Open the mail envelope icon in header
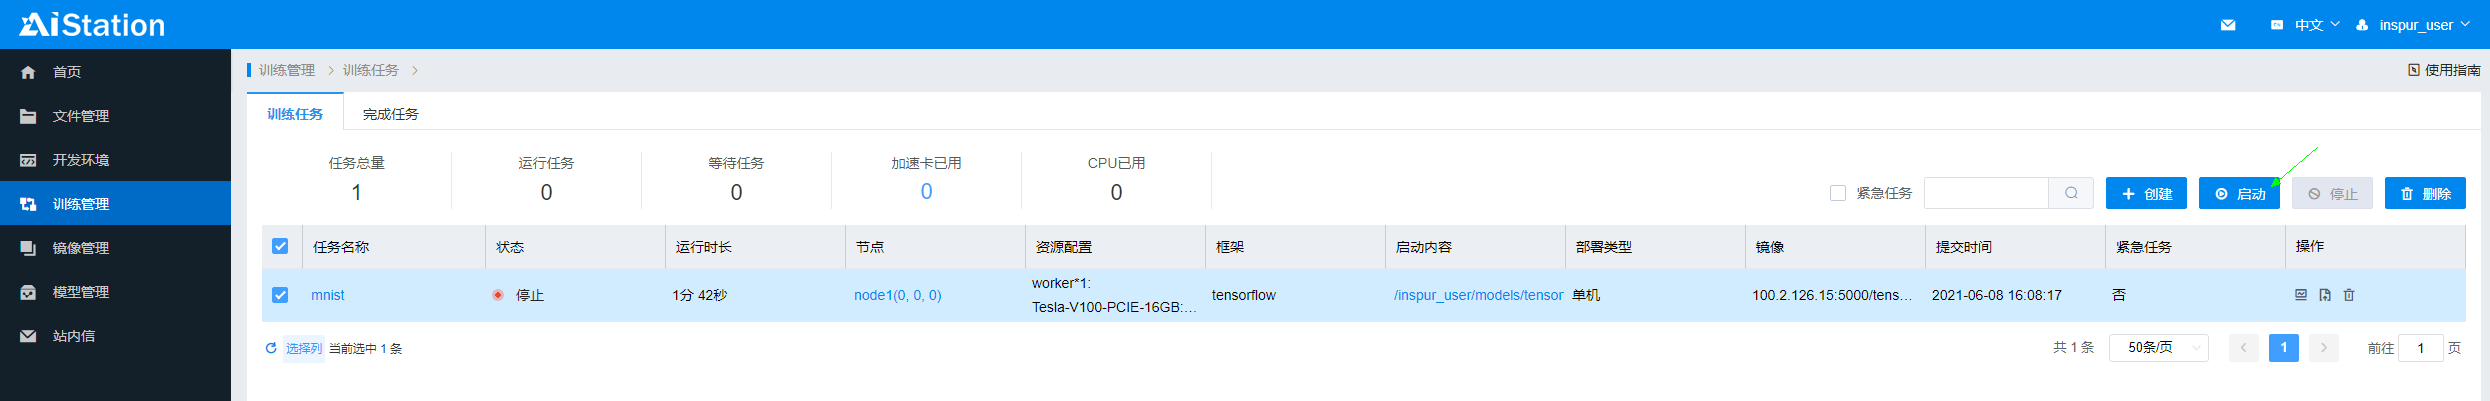This screenshot has width=2490, height=401. tap(2228, 25)
